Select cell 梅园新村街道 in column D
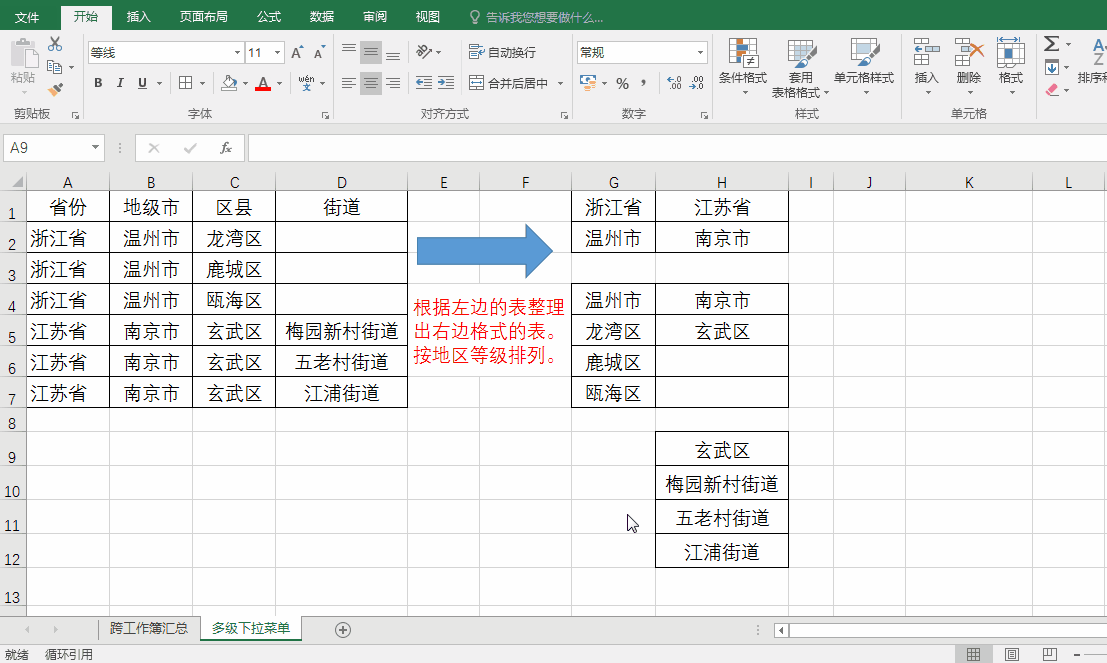 click(x=342, y=331)
